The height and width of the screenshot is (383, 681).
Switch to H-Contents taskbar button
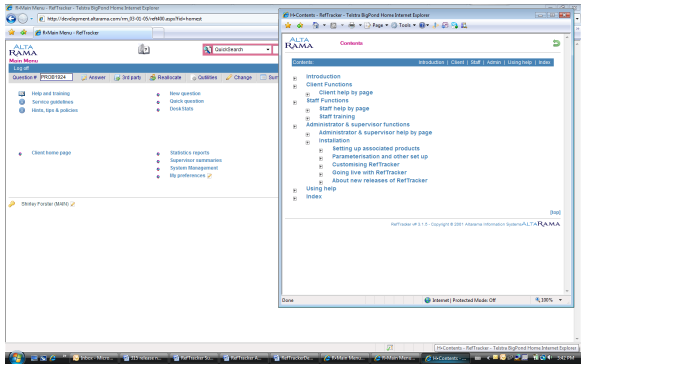446,358
